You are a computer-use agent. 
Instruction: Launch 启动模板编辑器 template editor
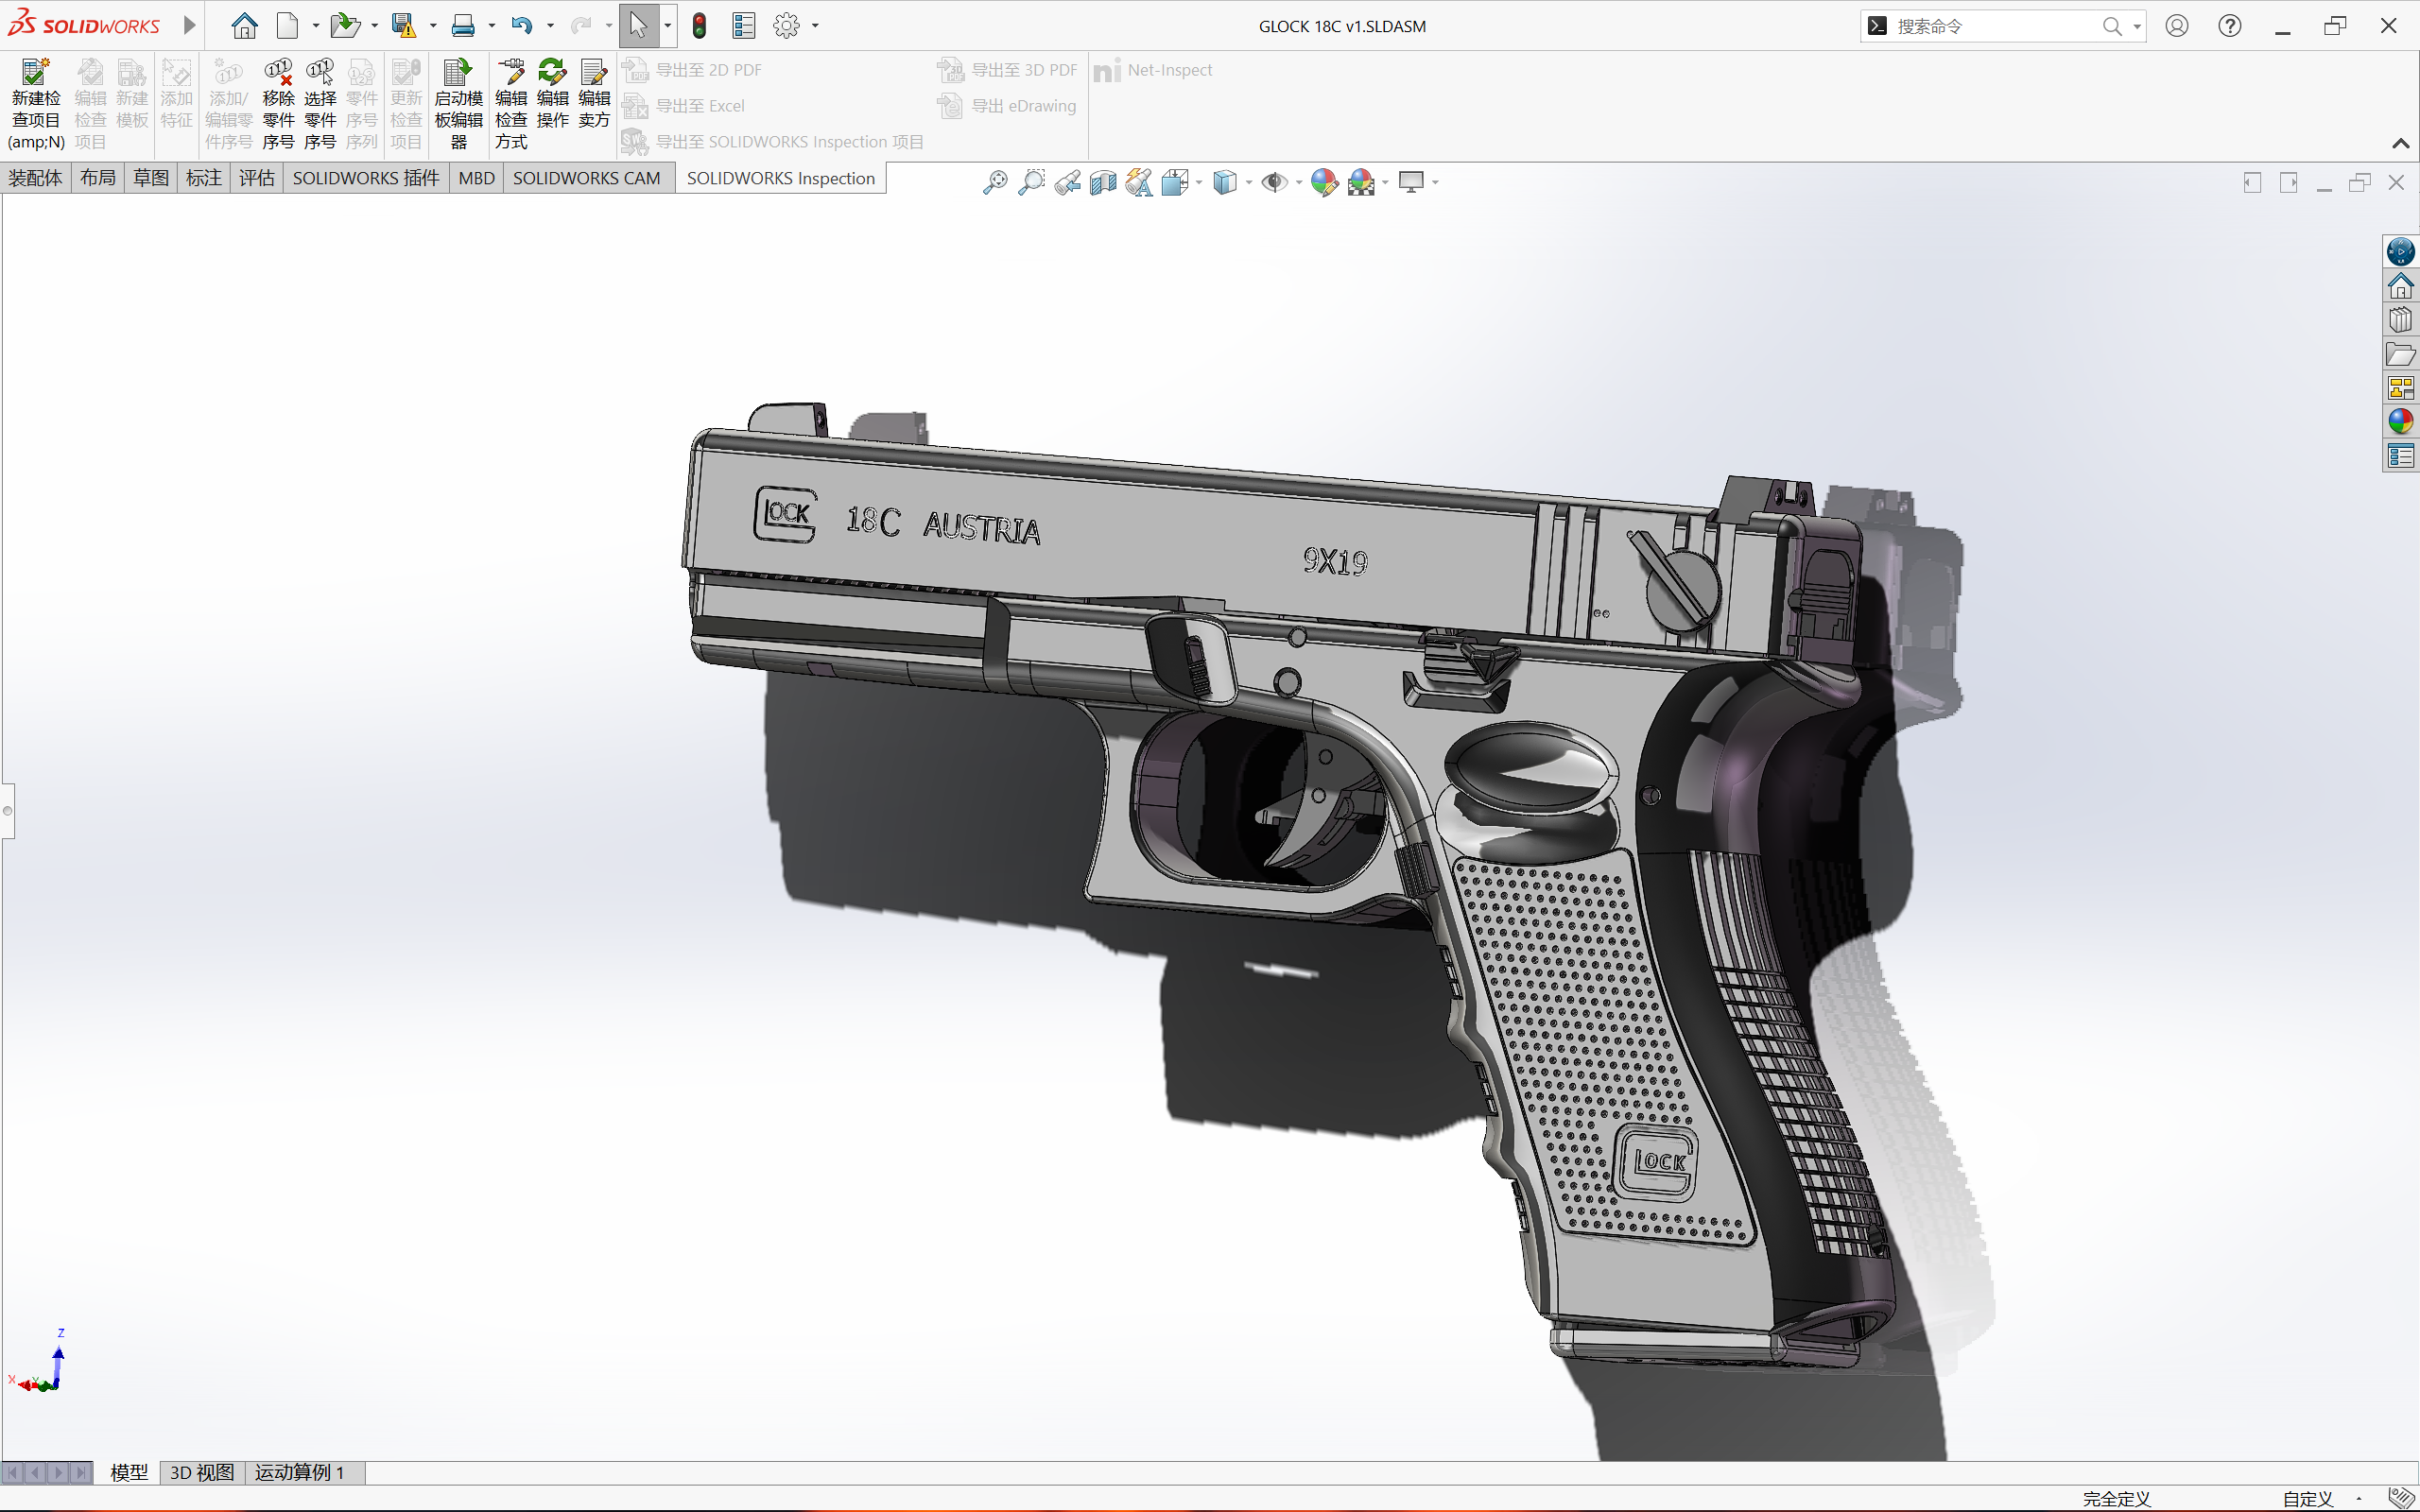pos(459,105)
